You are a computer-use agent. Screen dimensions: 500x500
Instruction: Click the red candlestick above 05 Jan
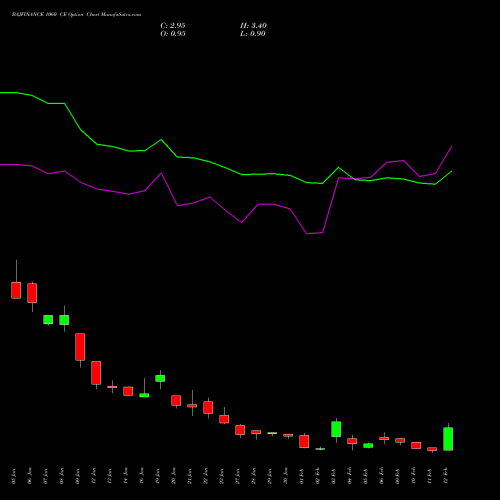coord(16,290)
